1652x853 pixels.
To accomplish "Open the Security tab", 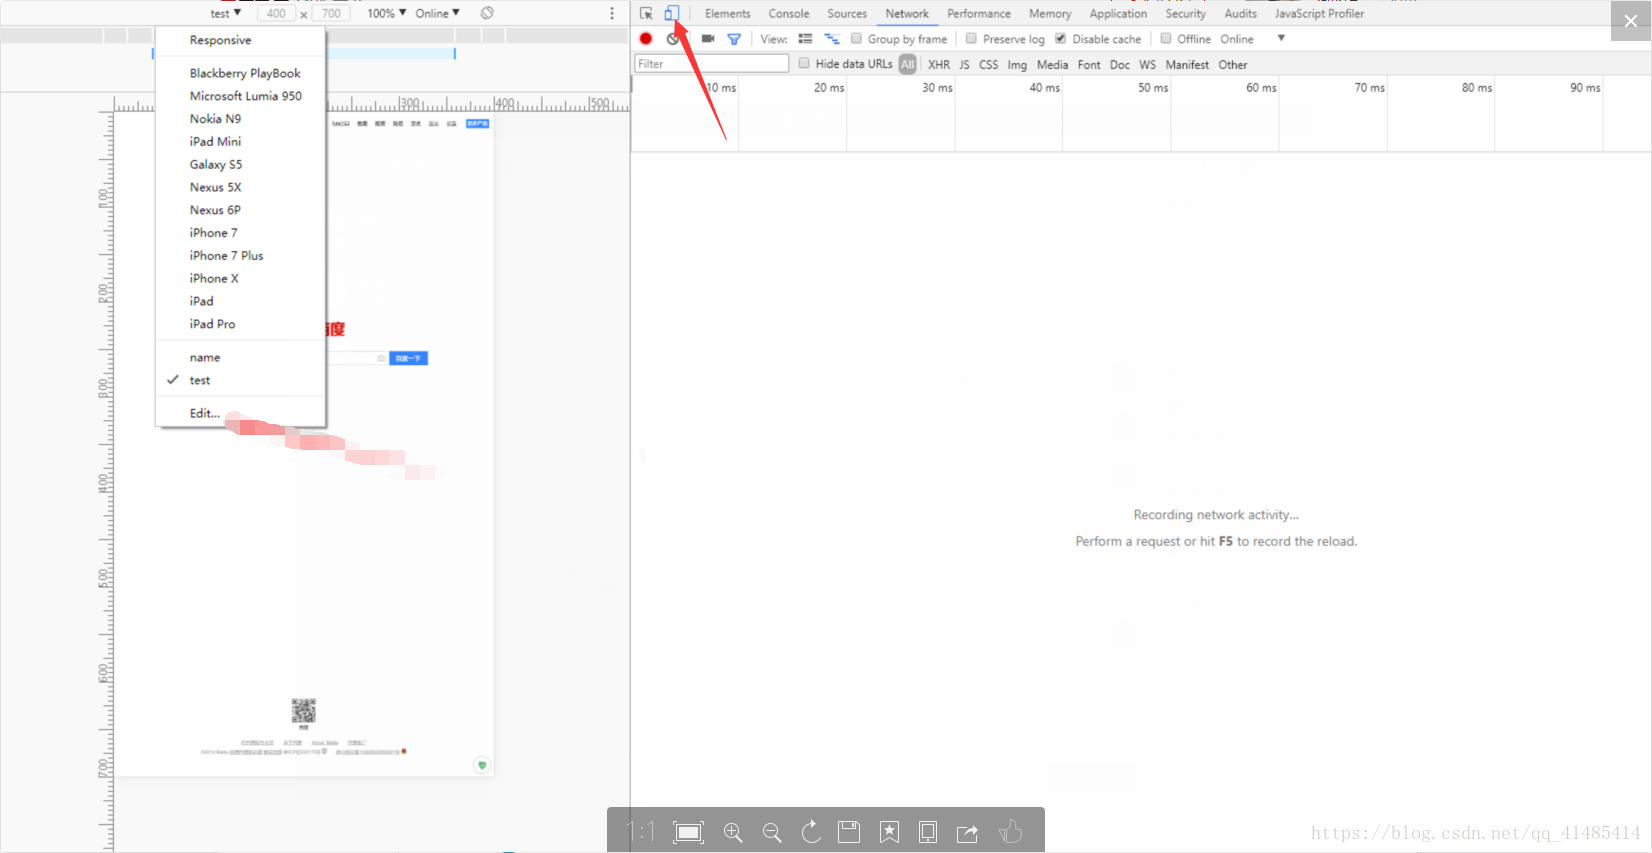I will coord(1185,13).
